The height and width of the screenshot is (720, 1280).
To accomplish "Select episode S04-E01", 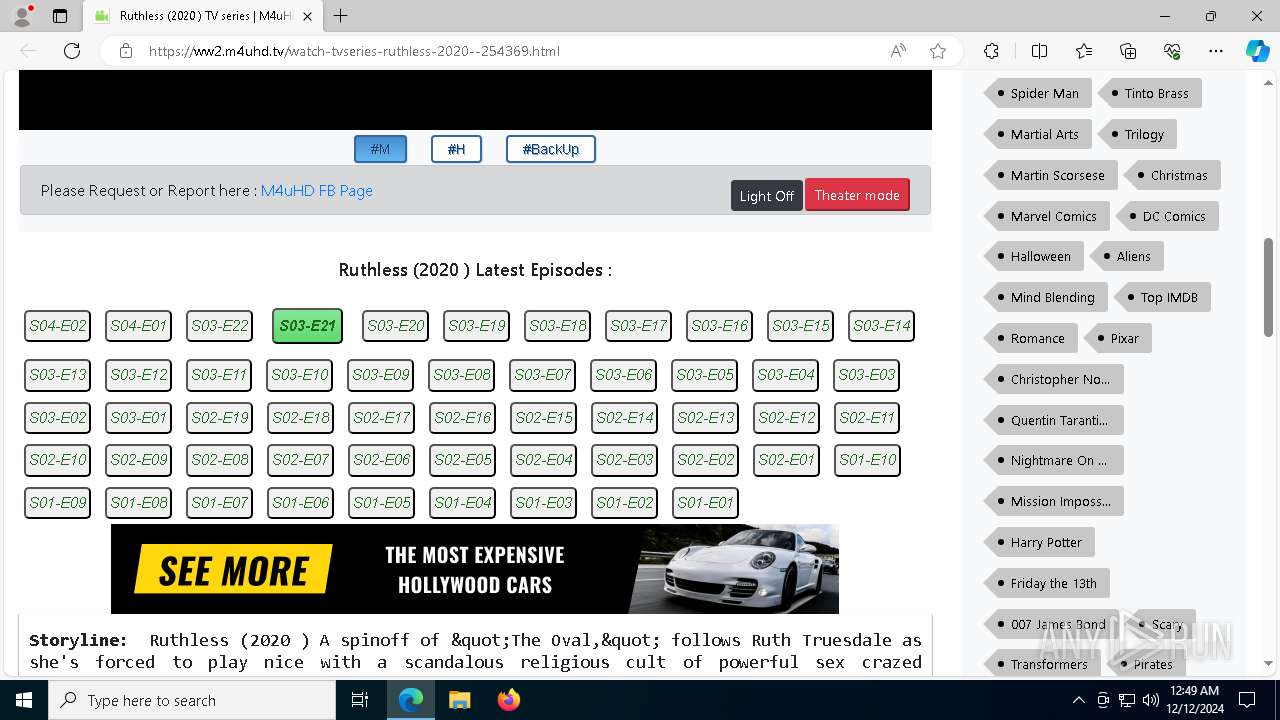I will (x=138, y=326).
